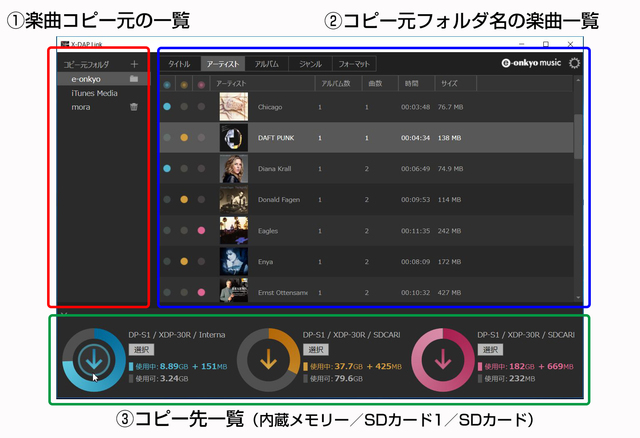
Task: Select the Donald Fagen artist name
Action: click(x=279, y=200)
